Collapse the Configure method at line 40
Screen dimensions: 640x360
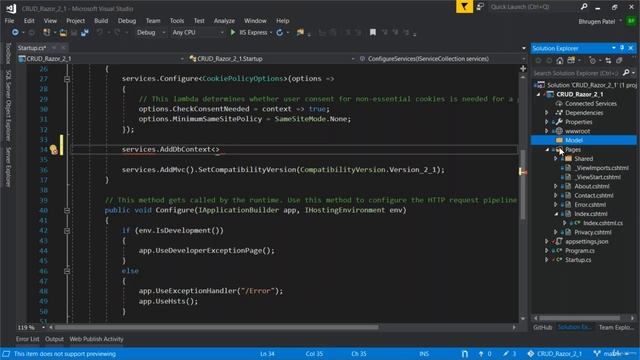[x=67, y=210]
